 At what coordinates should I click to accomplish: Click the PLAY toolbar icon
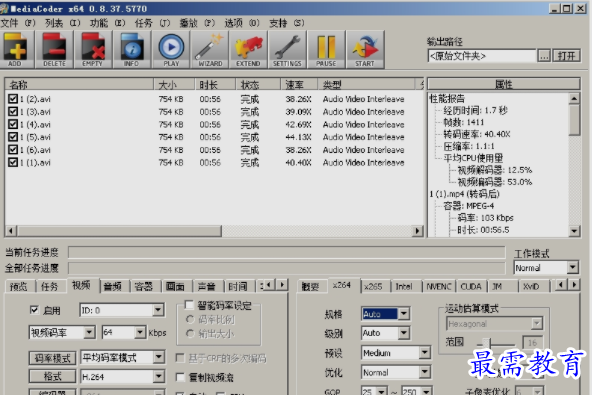tap(171, 49)
